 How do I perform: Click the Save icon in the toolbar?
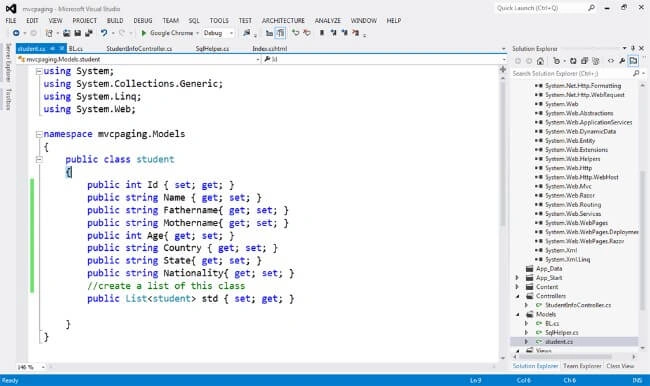tap(77, 33)
